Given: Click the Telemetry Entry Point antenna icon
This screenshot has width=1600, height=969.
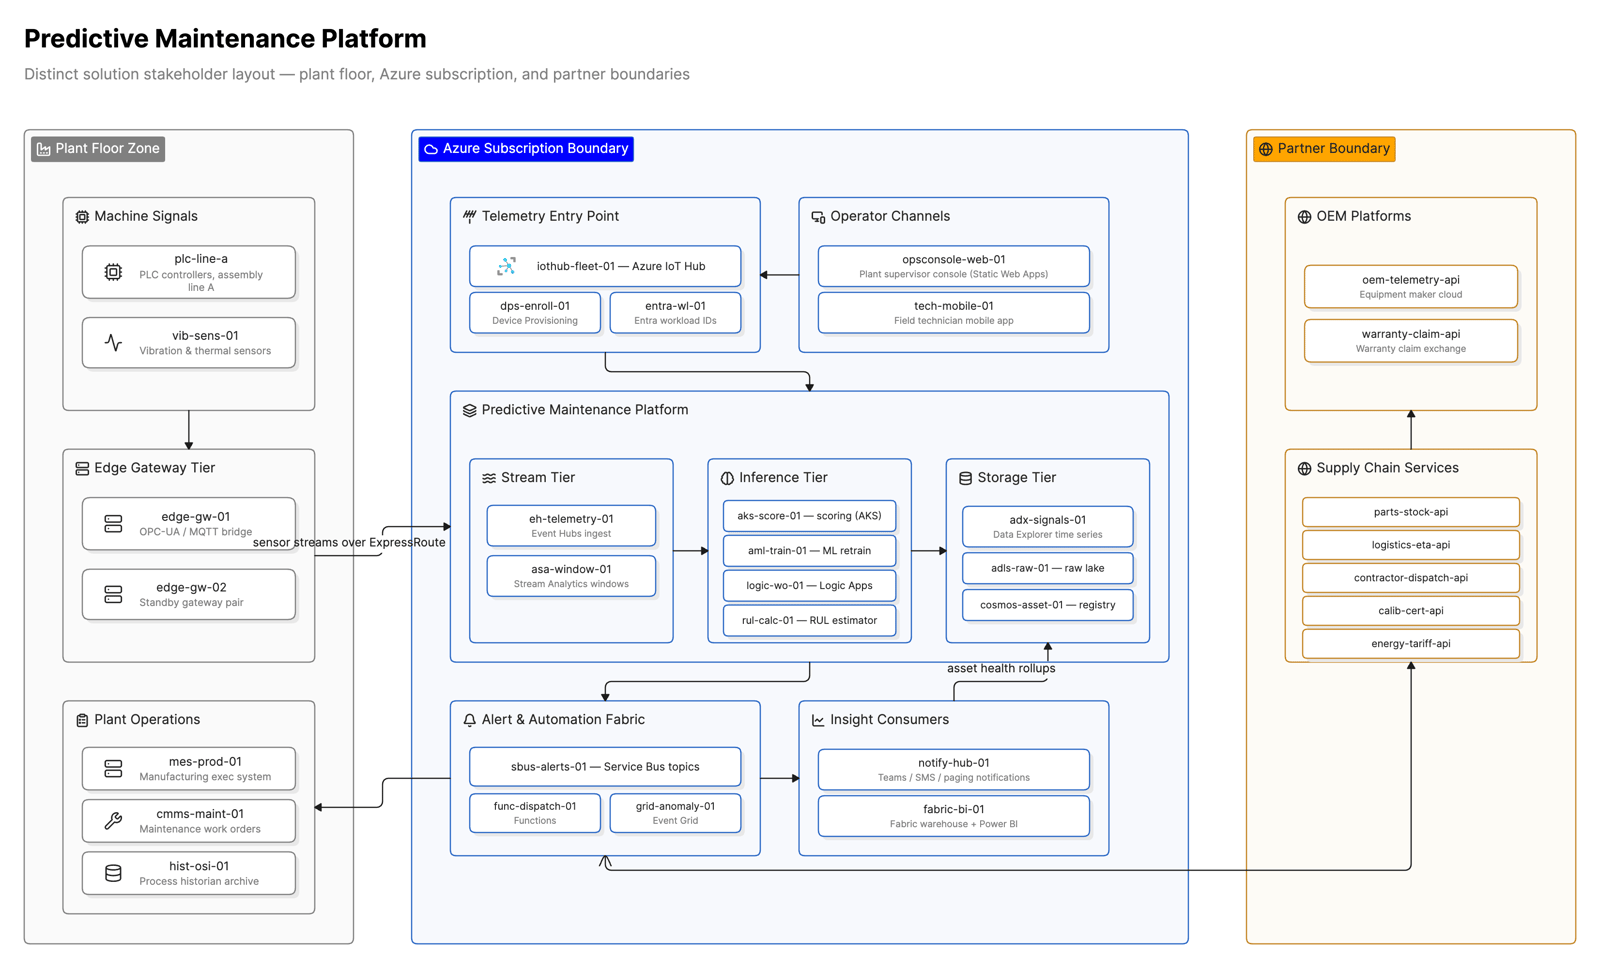Looking at the screenshot, I should point(469,217).
